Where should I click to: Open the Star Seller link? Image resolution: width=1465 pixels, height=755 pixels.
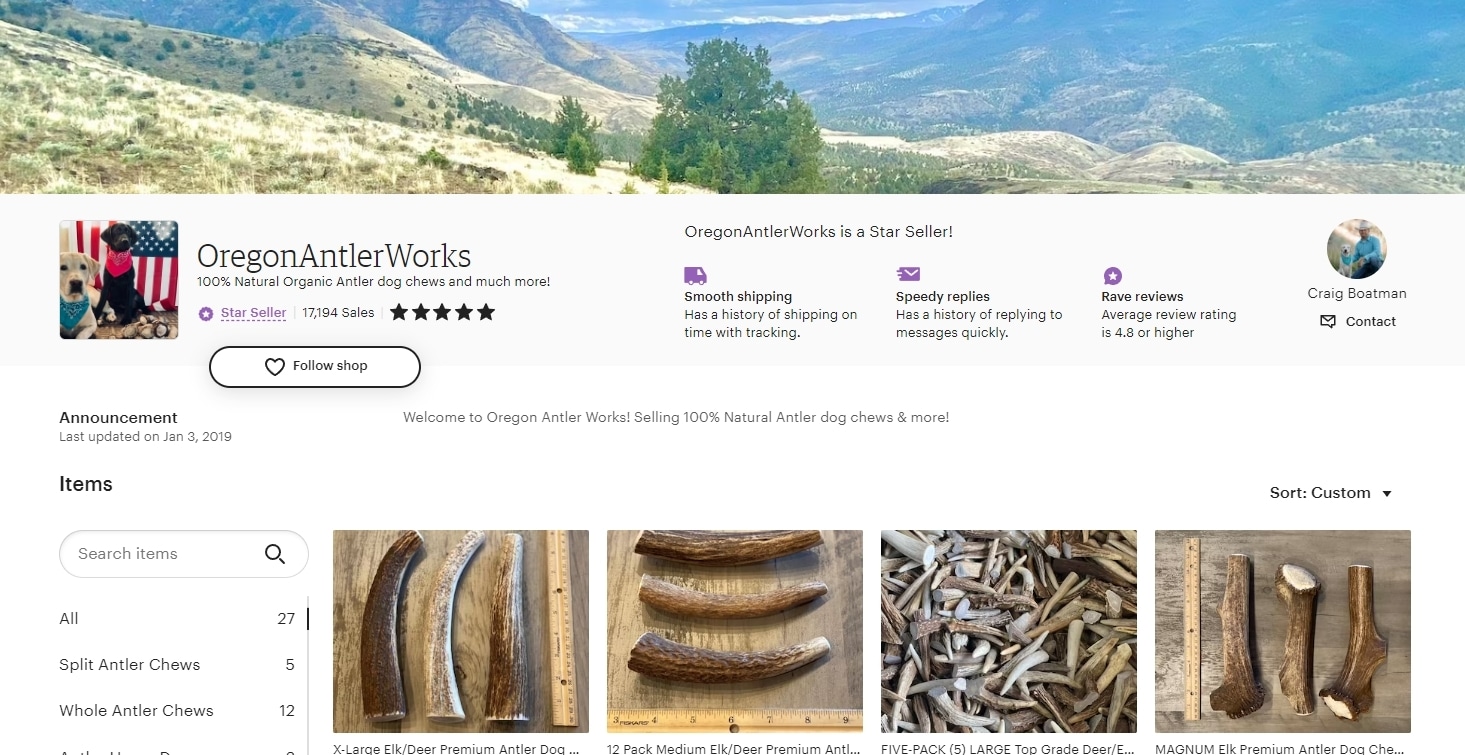253,313
